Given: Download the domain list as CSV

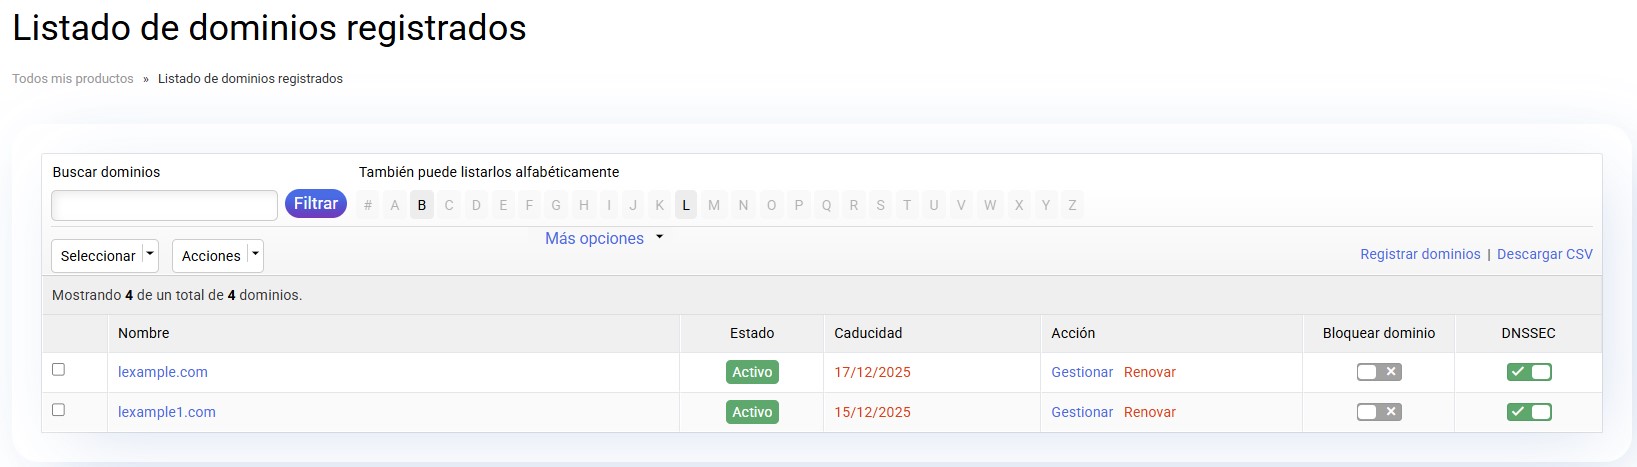Looking at the screenshot, I should pyautogui.click(x=1544, y=254).
